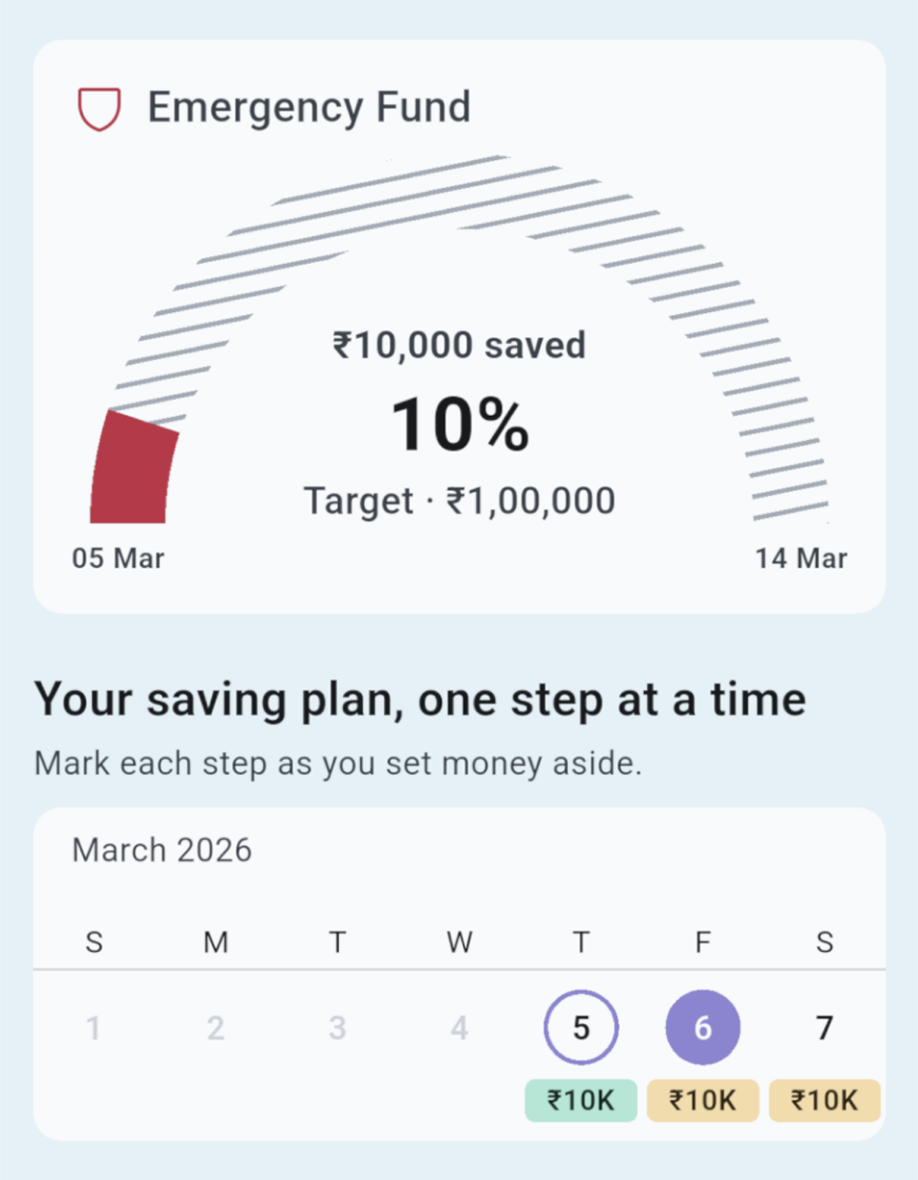This screenshot has height=1180, width=918.
Task: Click the Your saving plan heading
Action: (419, 698)
